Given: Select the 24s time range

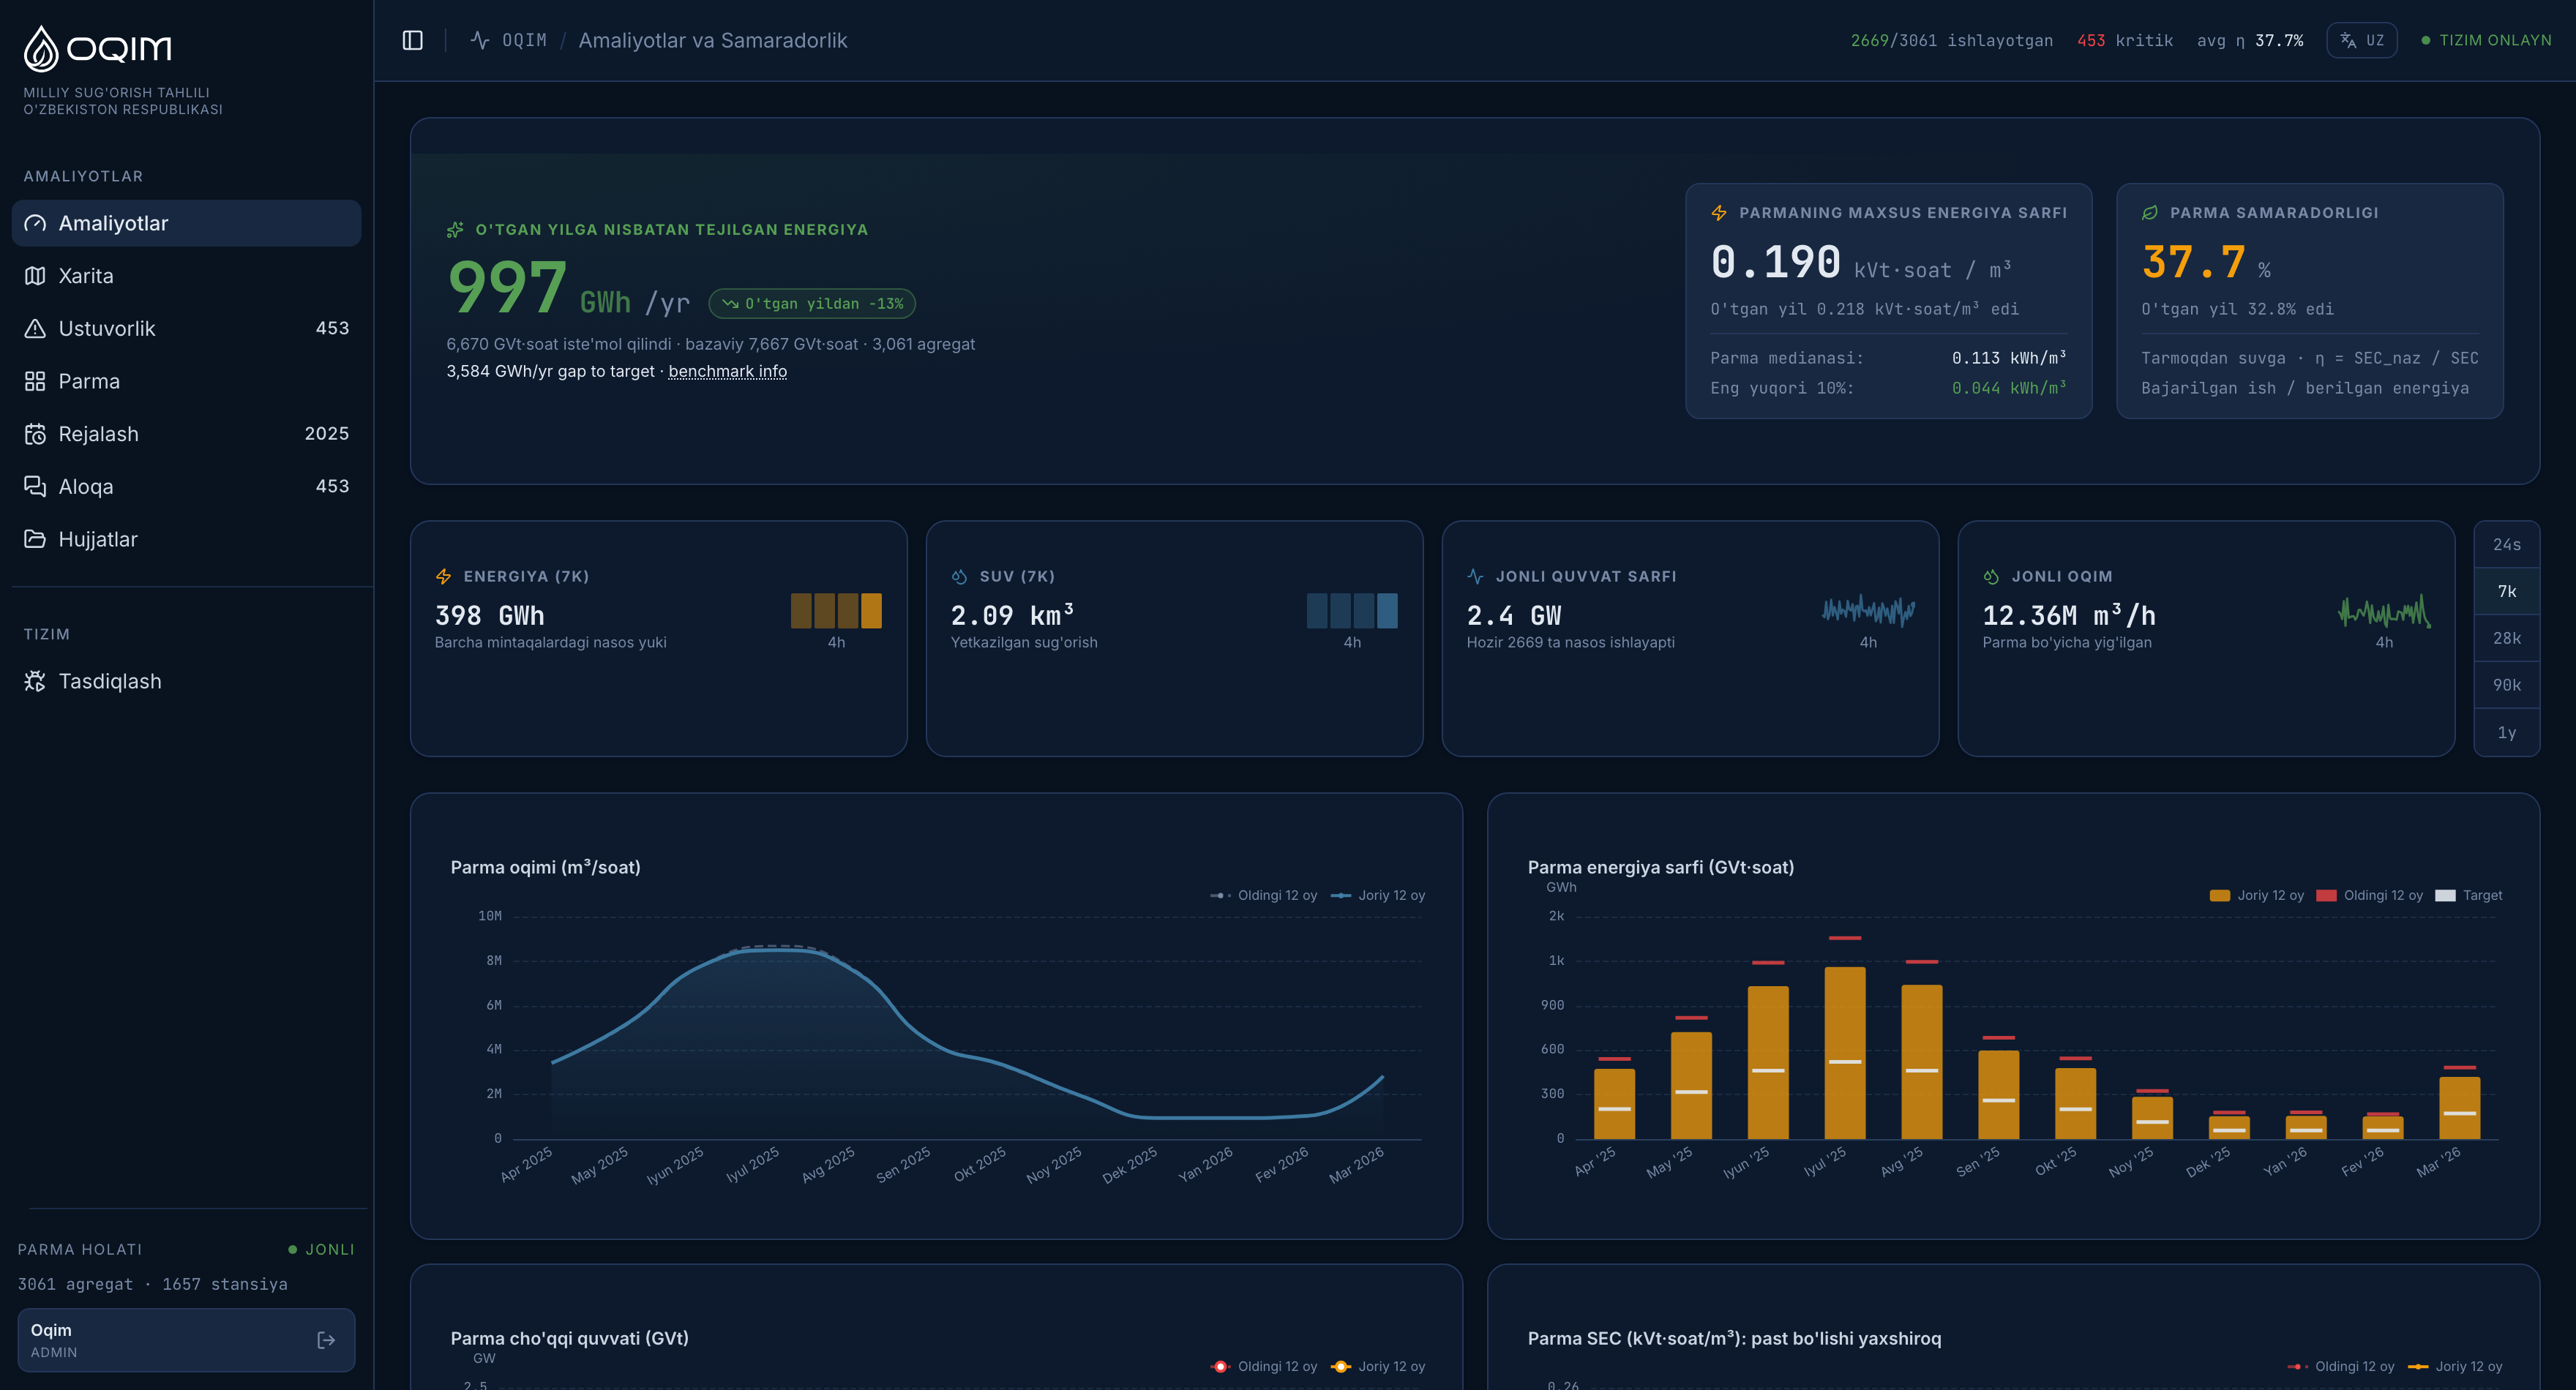Looking at the screenshot, I should pos(2506,544).
